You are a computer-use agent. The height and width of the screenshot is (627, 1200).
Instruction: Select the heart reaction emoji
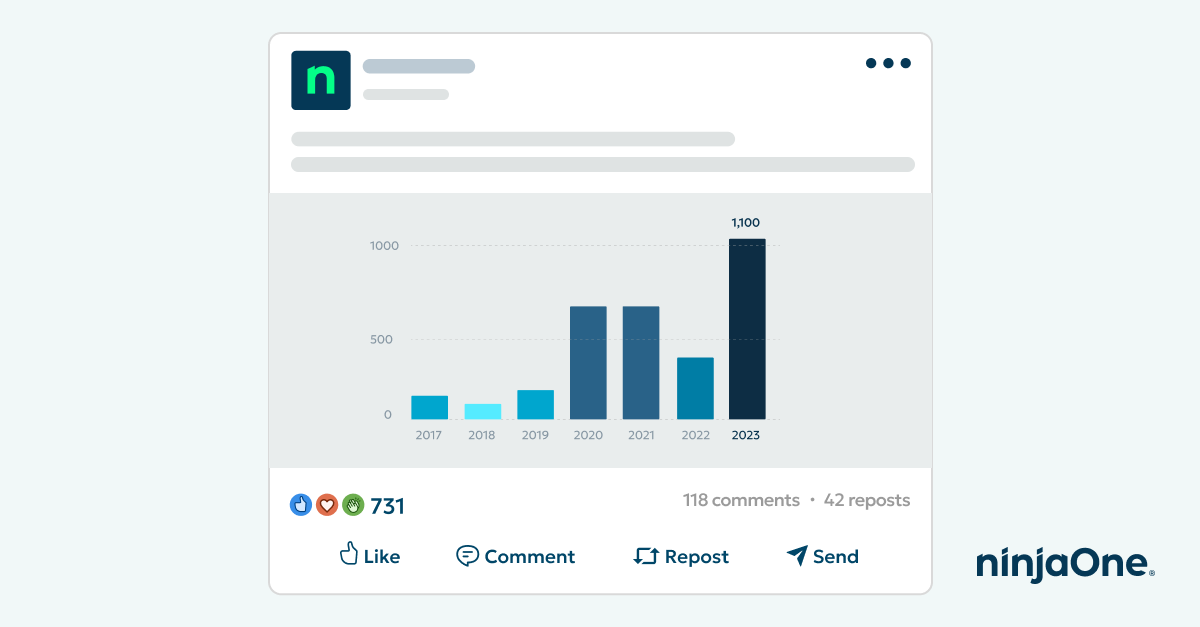pos(327,505)
